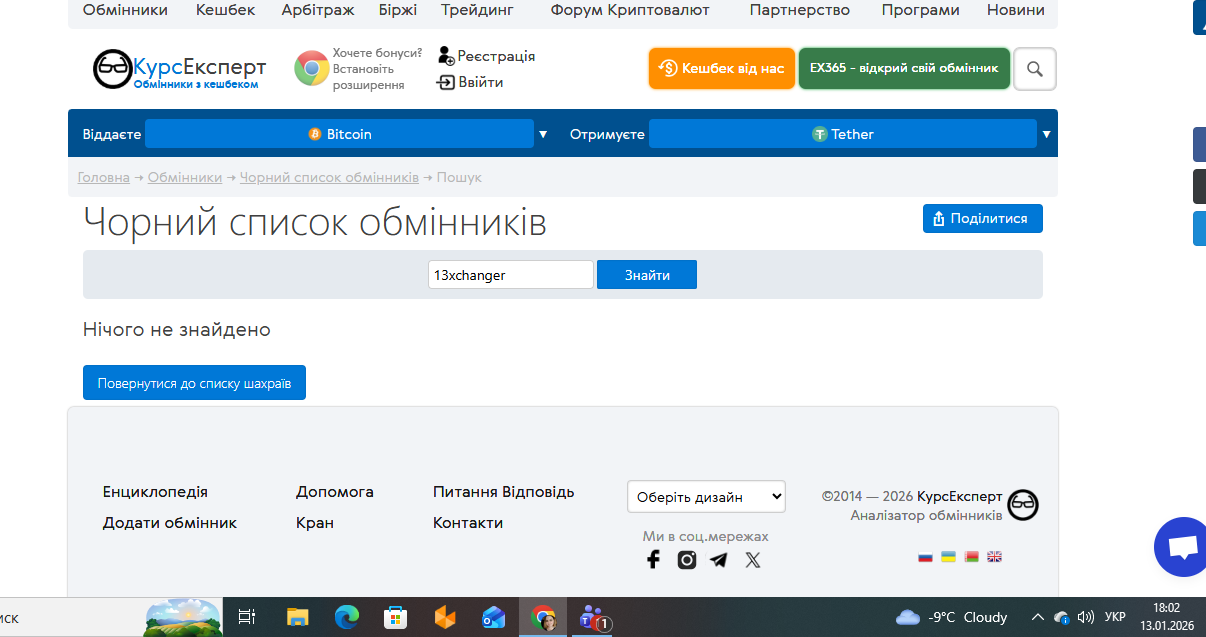The height and width of the screenshot is (637, 1206).
Task: Follow the 'Чорний список обмінників' breadcrumb link
Action: pos(329,177)
